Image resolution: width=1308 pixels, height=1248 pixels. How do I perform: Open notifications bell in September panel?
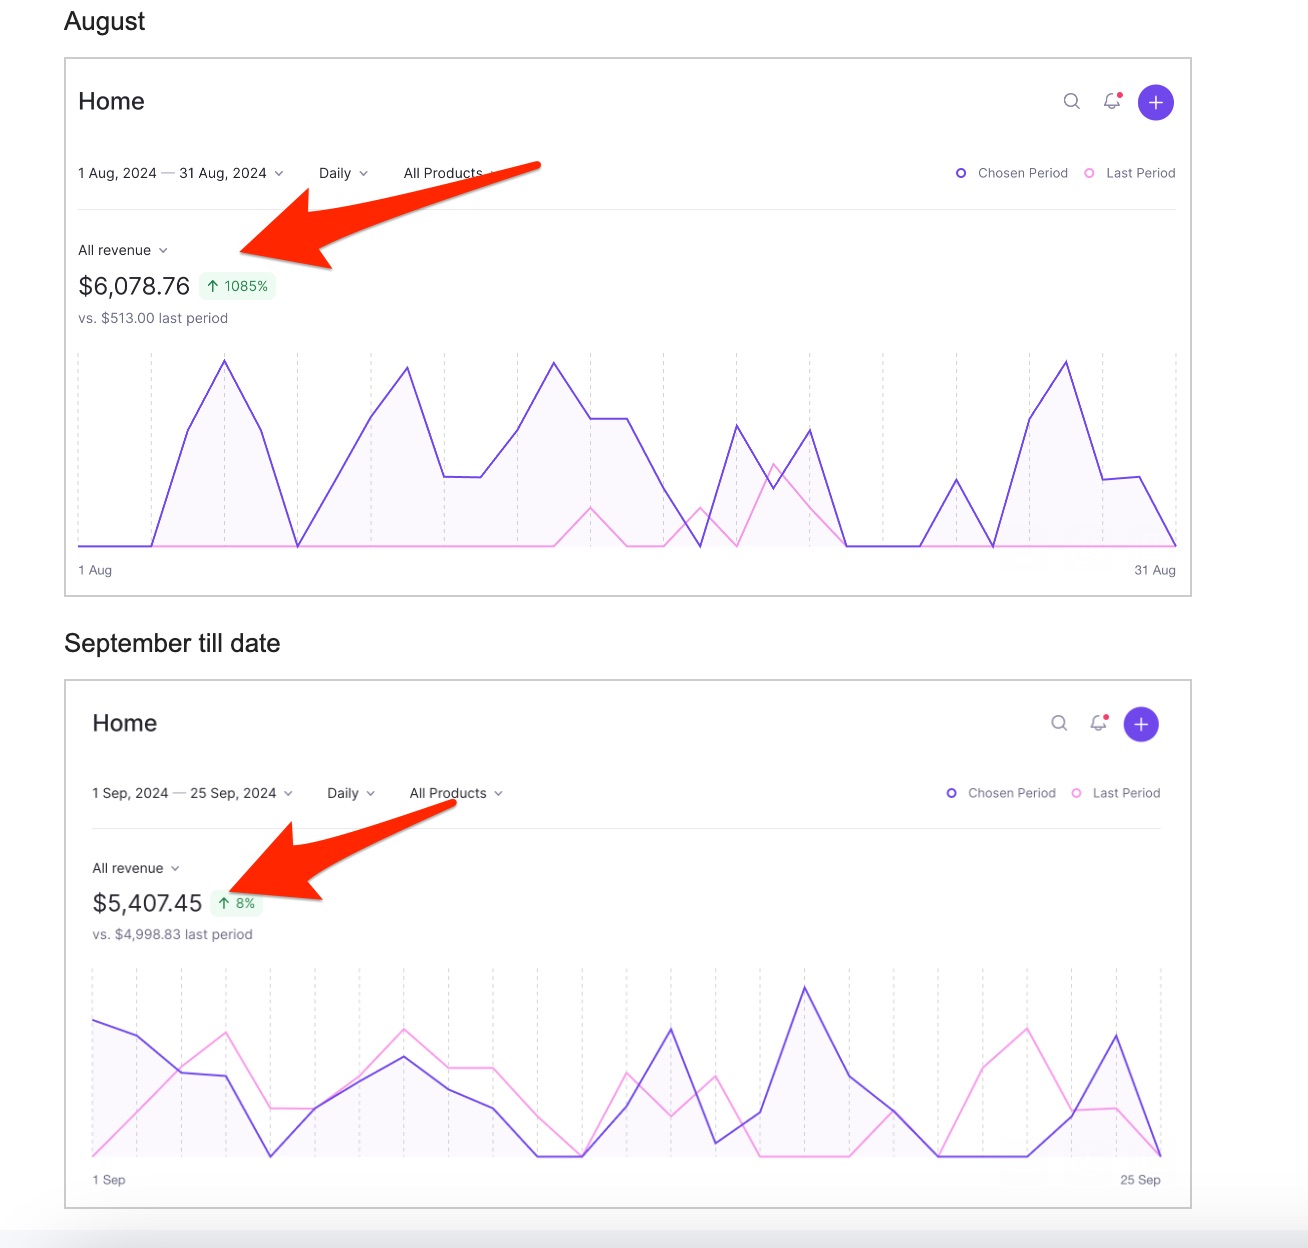point(1099,723)
